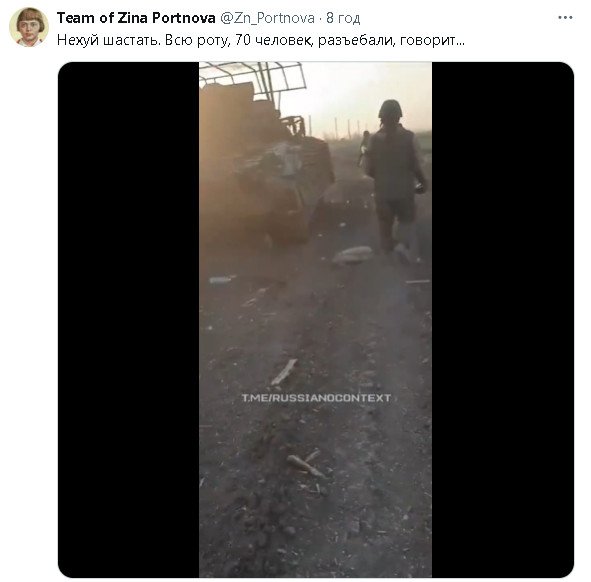Image resolution: width=591 pixels, height=582 pixels.
Task: Open the tweet via the '8 год' timestamp
Action: (x=343, y=18)
